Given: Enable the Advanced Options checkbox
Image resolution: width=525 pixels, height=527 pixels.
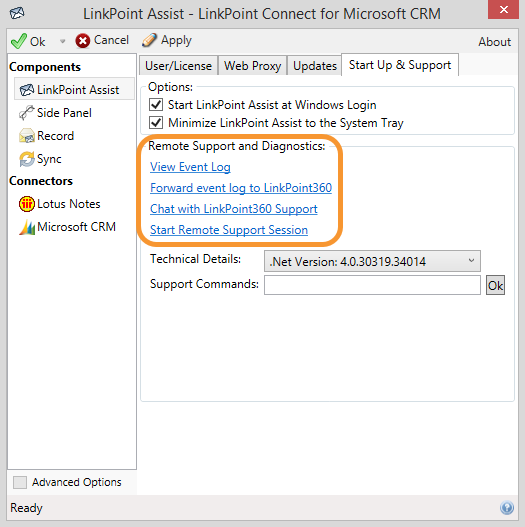Looking at the screenshot, I should [20, 482].
